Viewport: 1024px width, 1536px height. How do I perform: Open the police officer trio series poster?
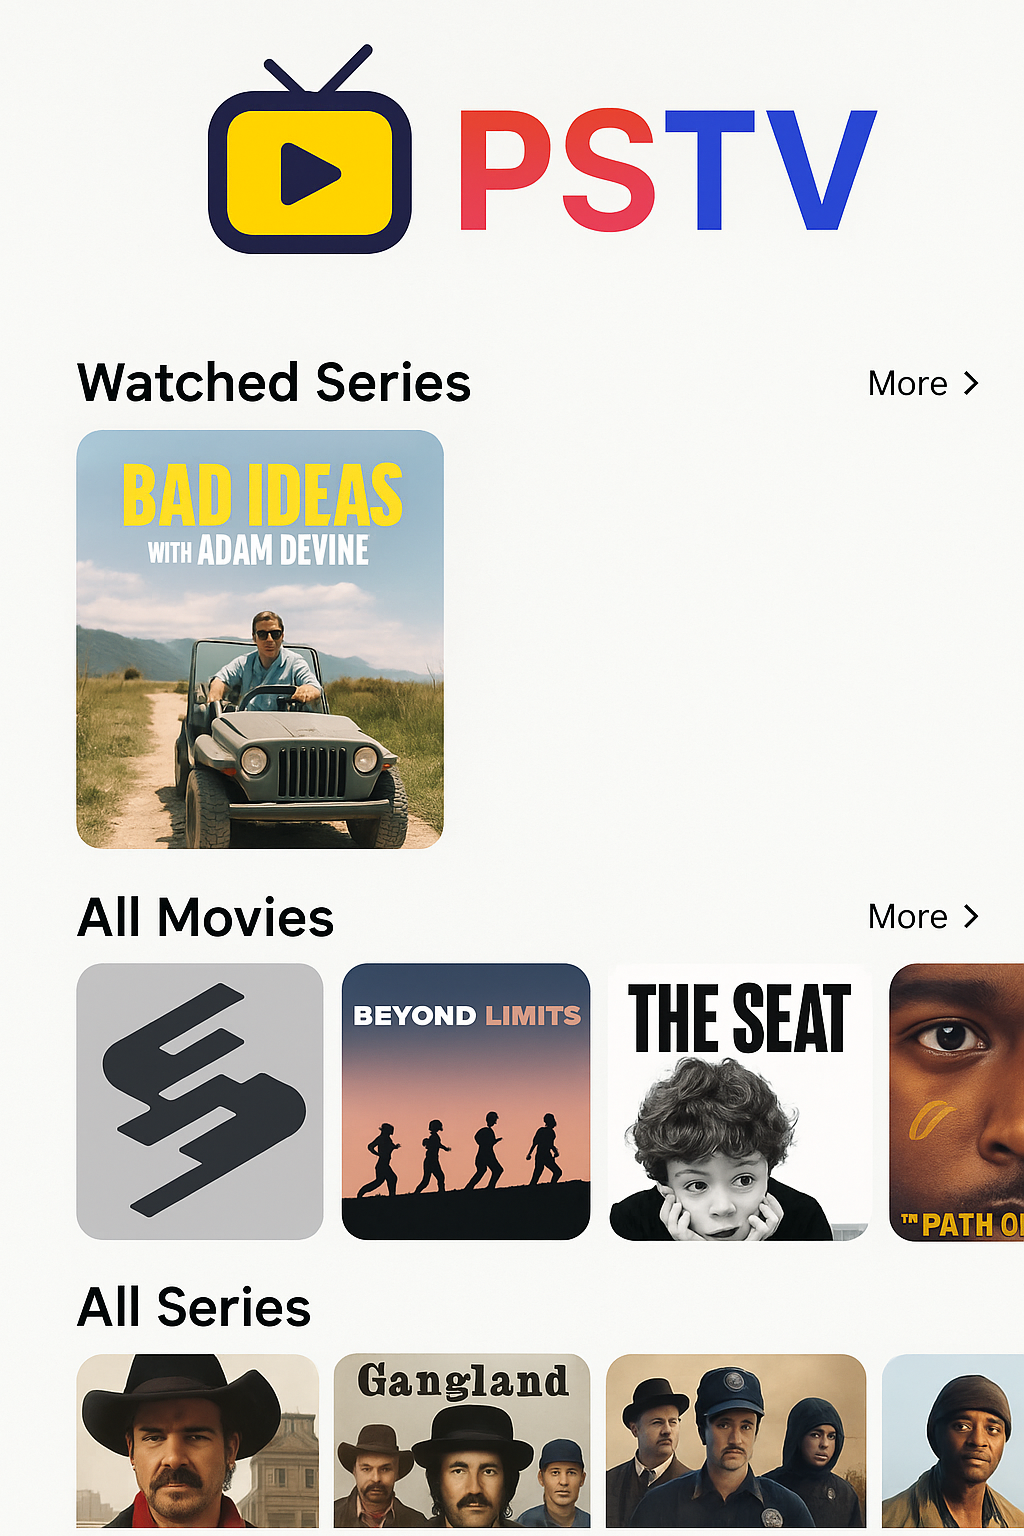click(x=736, y=1441)
